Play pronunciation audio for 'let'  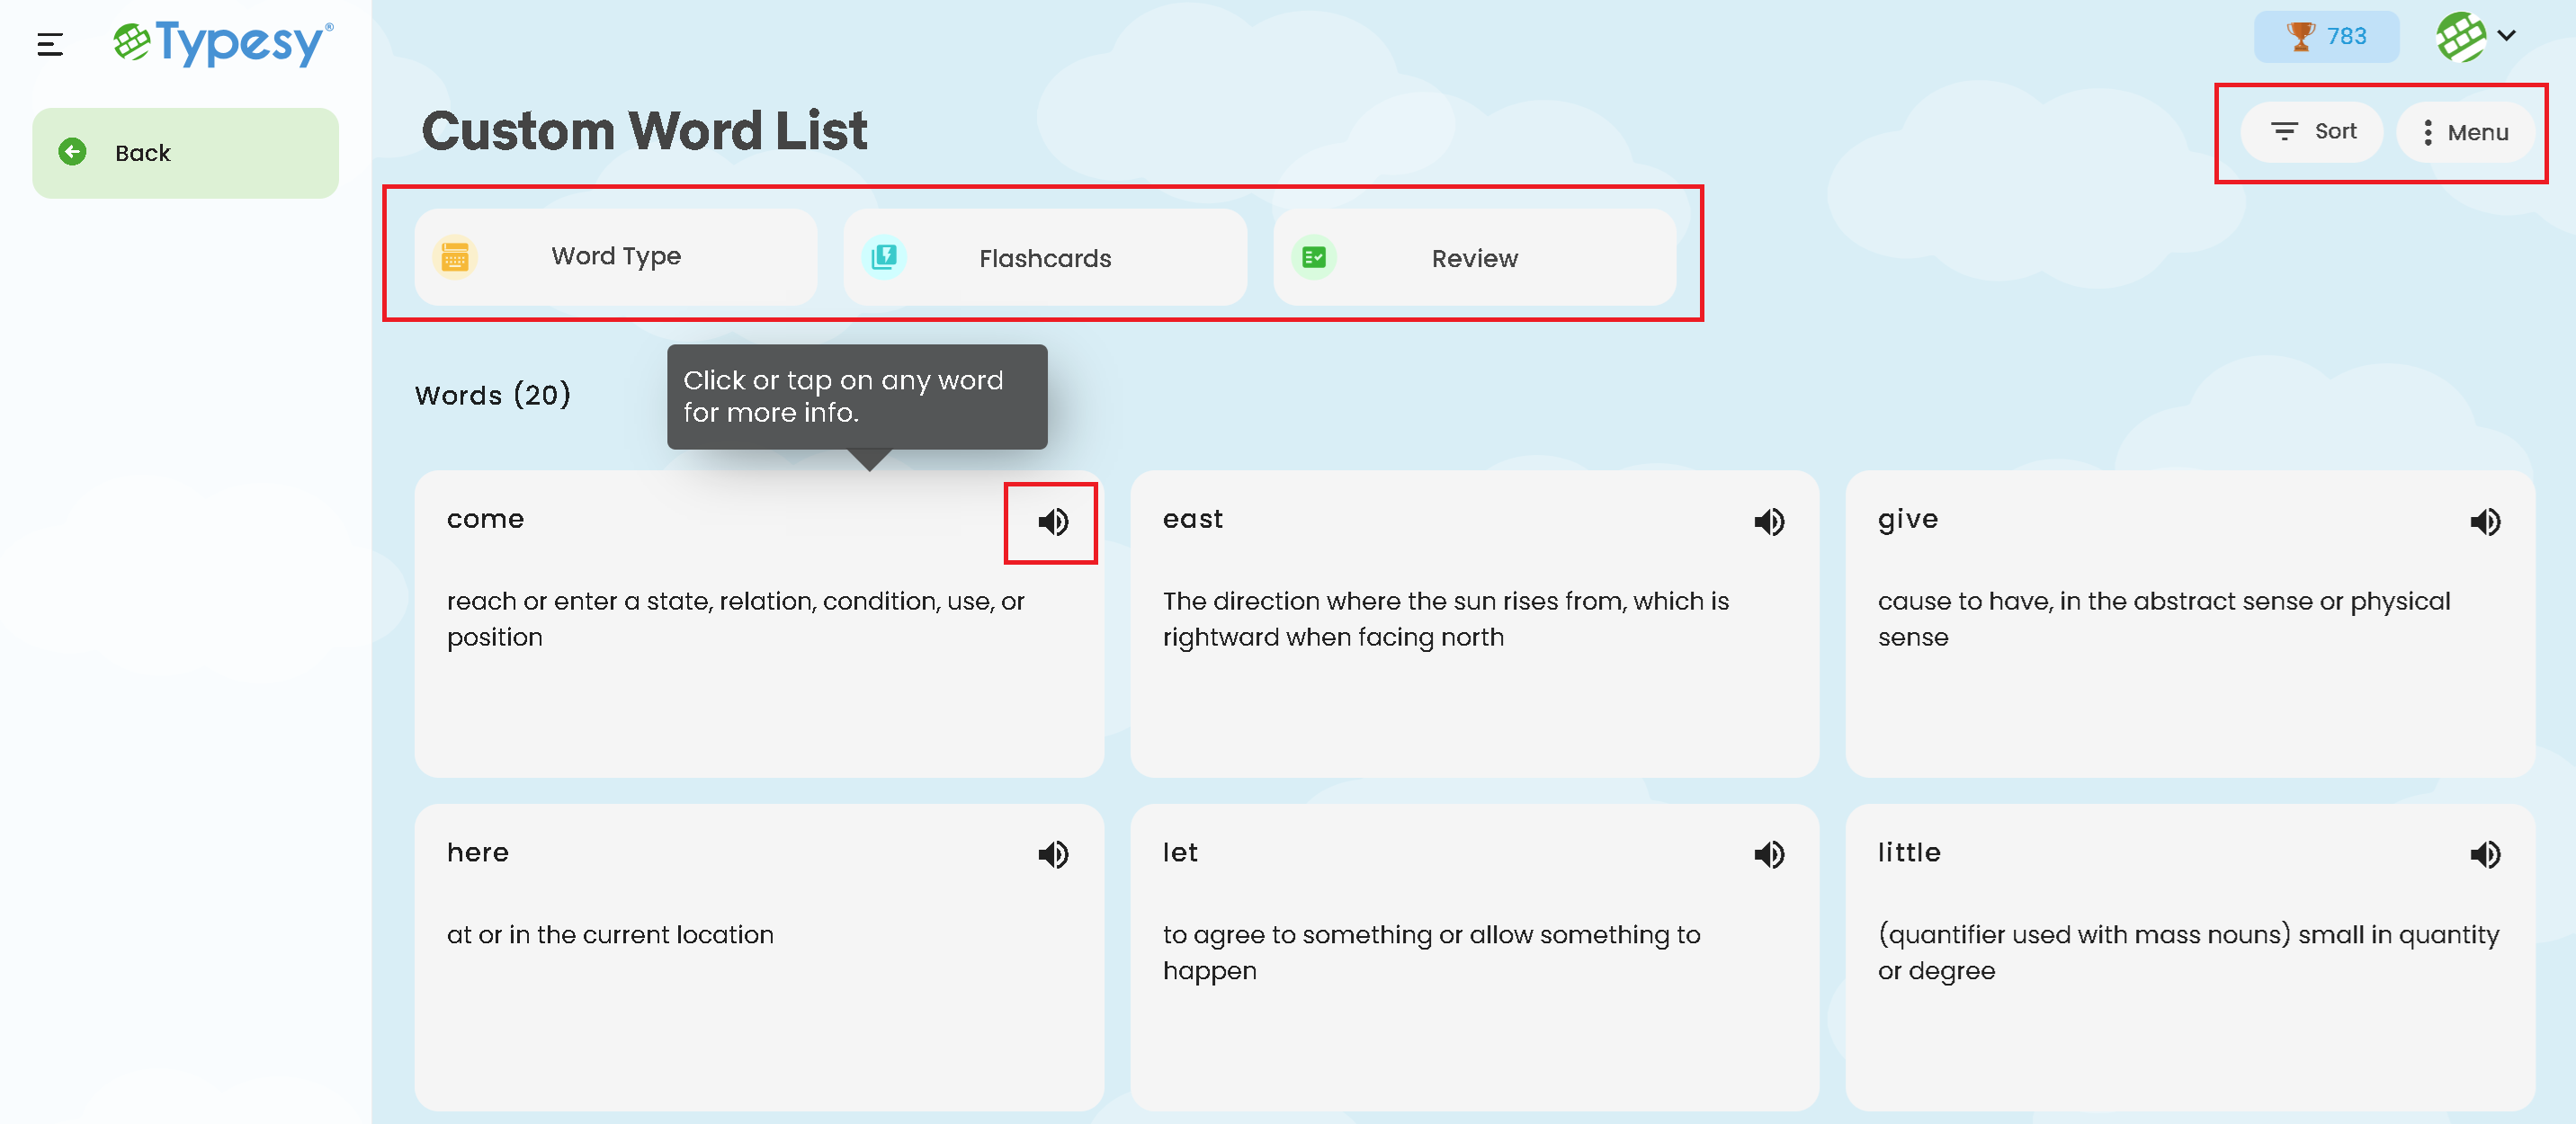1769,854
